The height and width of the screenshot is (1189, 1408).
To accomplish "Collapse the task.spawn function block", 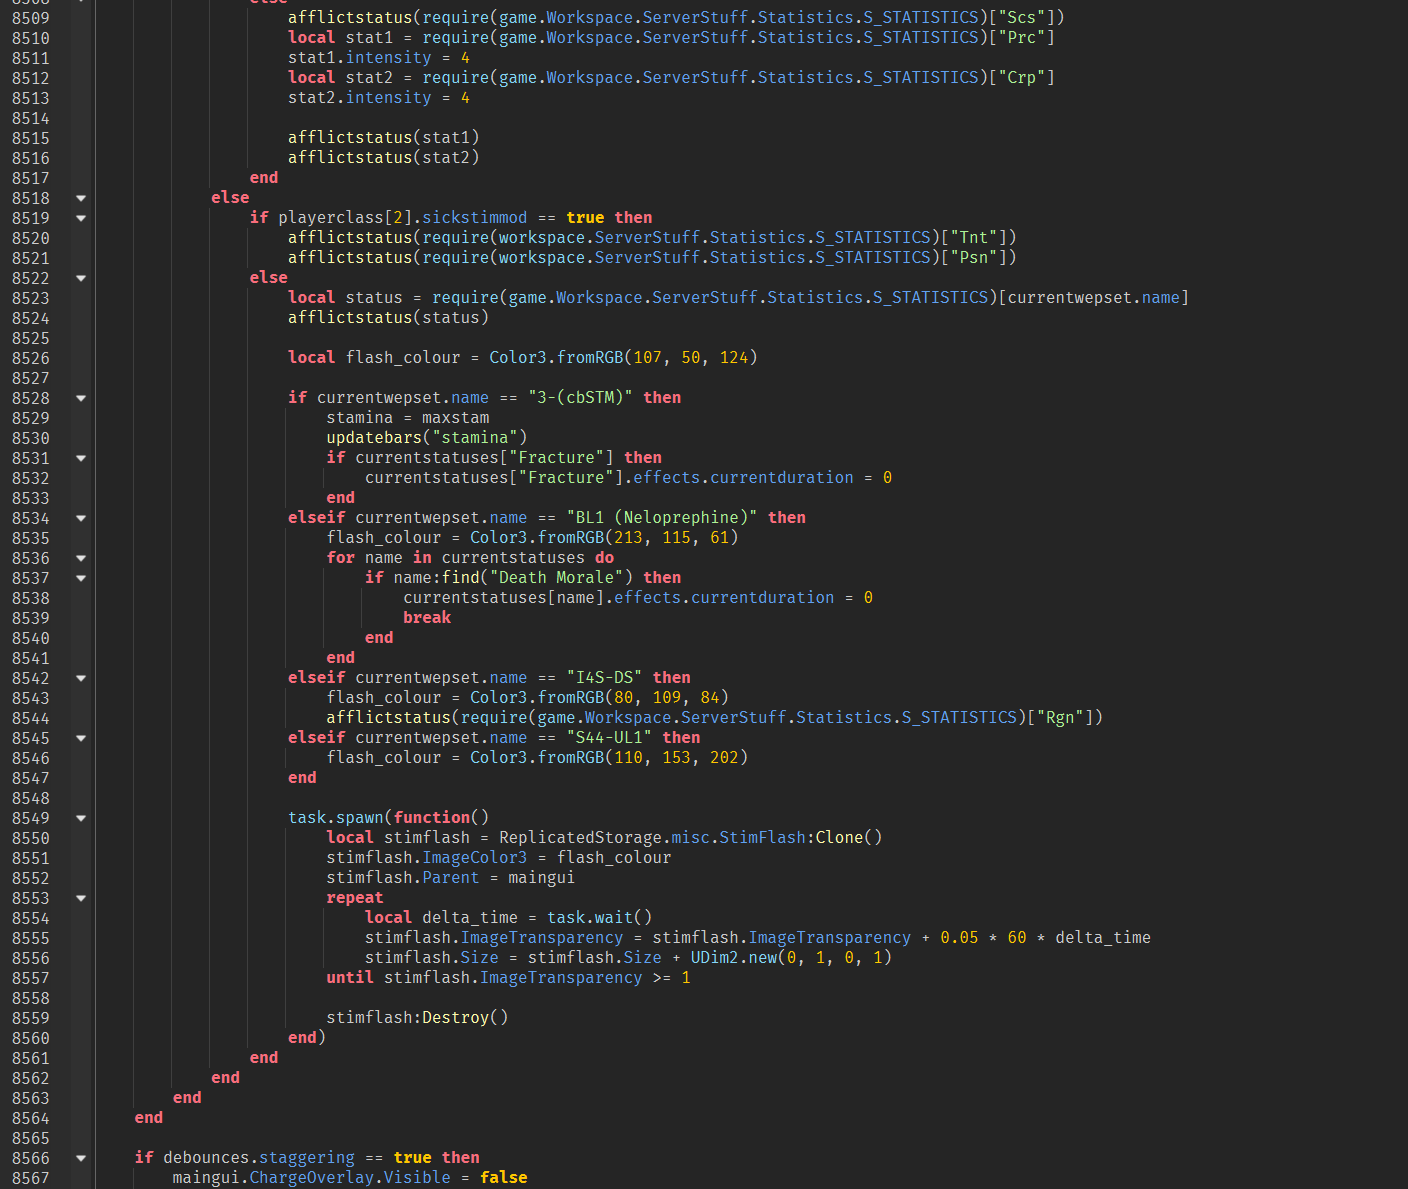I will [80, 817].
